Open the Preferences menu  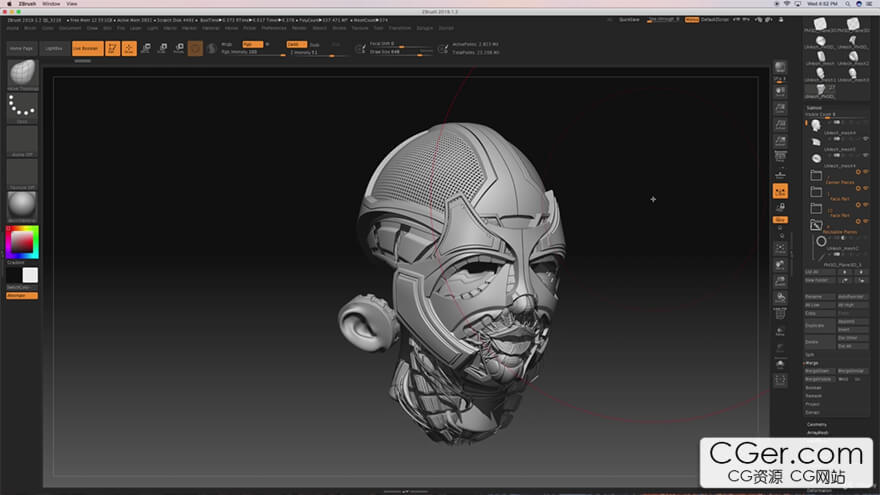pyautogui.click(x=273, y=28)
